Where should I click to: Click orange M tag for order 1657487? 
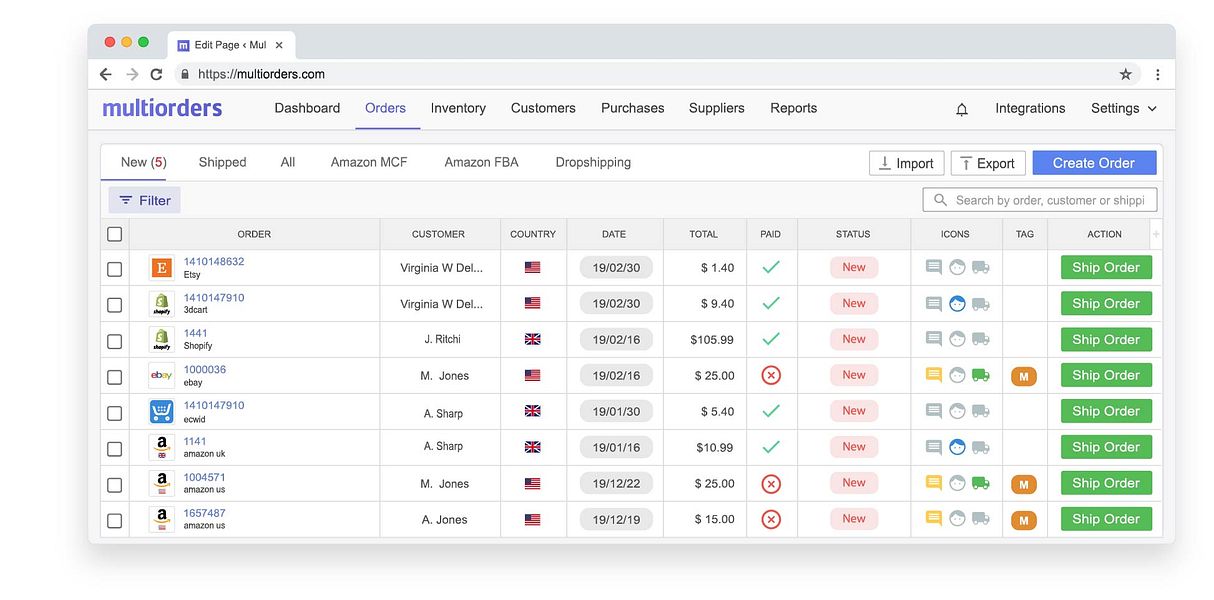pos(1024,521)
